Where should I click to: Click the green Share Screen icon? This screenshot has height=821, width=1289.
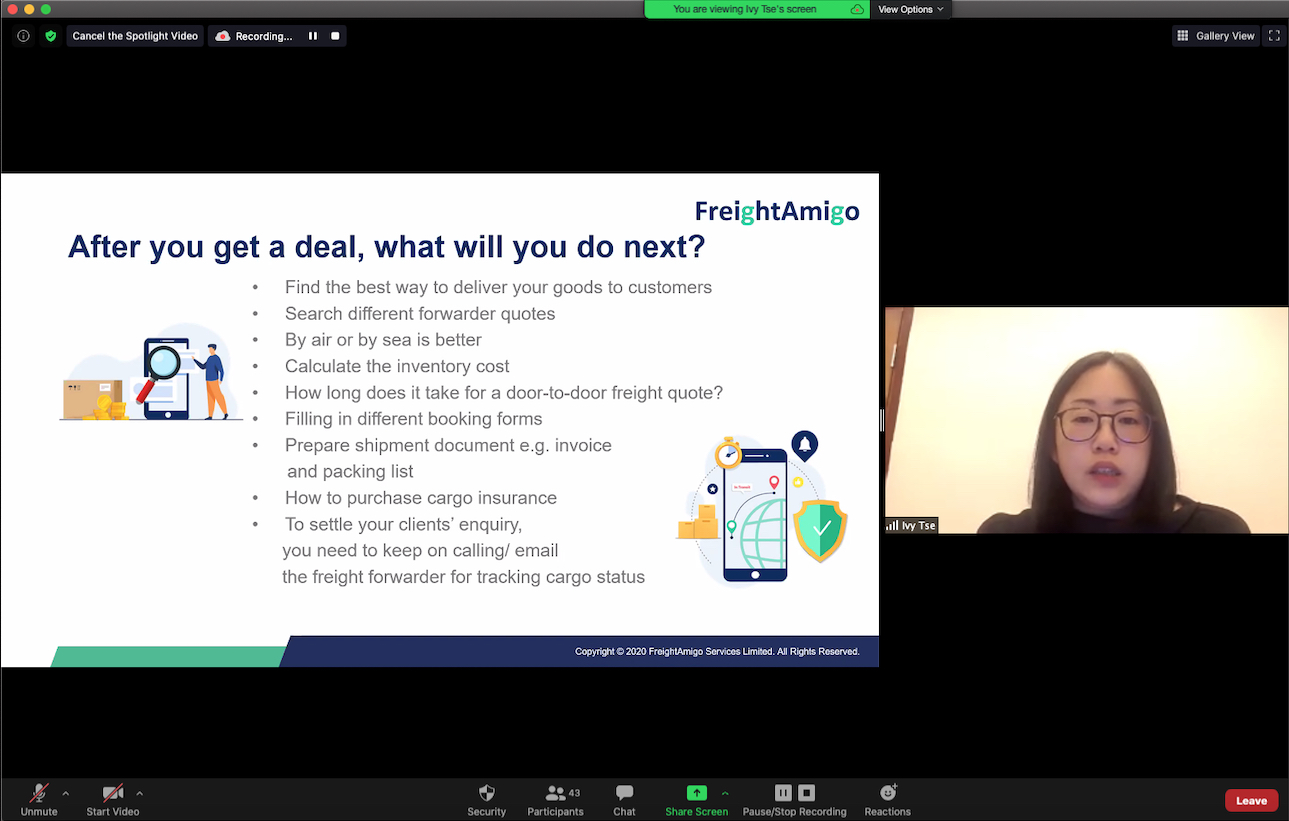pos(696,793)
